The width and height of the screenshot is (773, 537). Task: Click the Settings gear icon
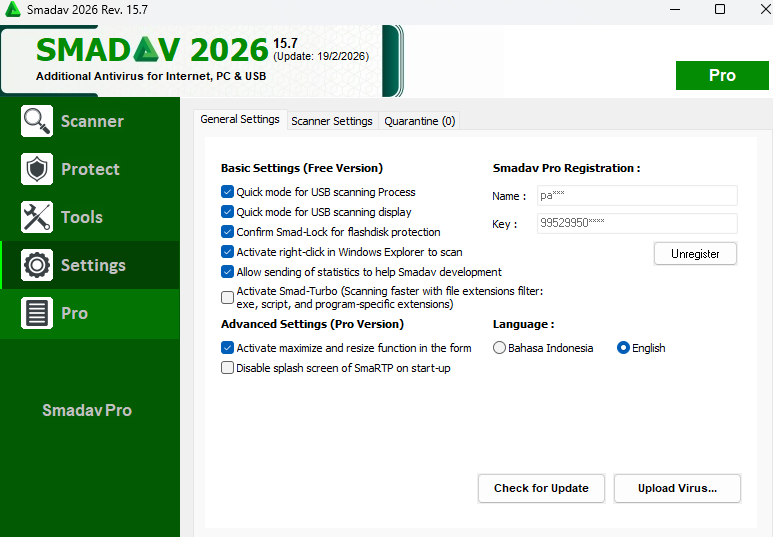click(x=37, y=265)
